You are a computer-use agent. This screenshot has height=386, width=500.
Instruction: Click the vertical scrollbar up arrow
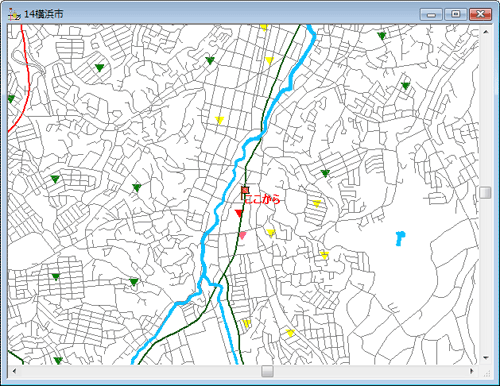[486, 32]
